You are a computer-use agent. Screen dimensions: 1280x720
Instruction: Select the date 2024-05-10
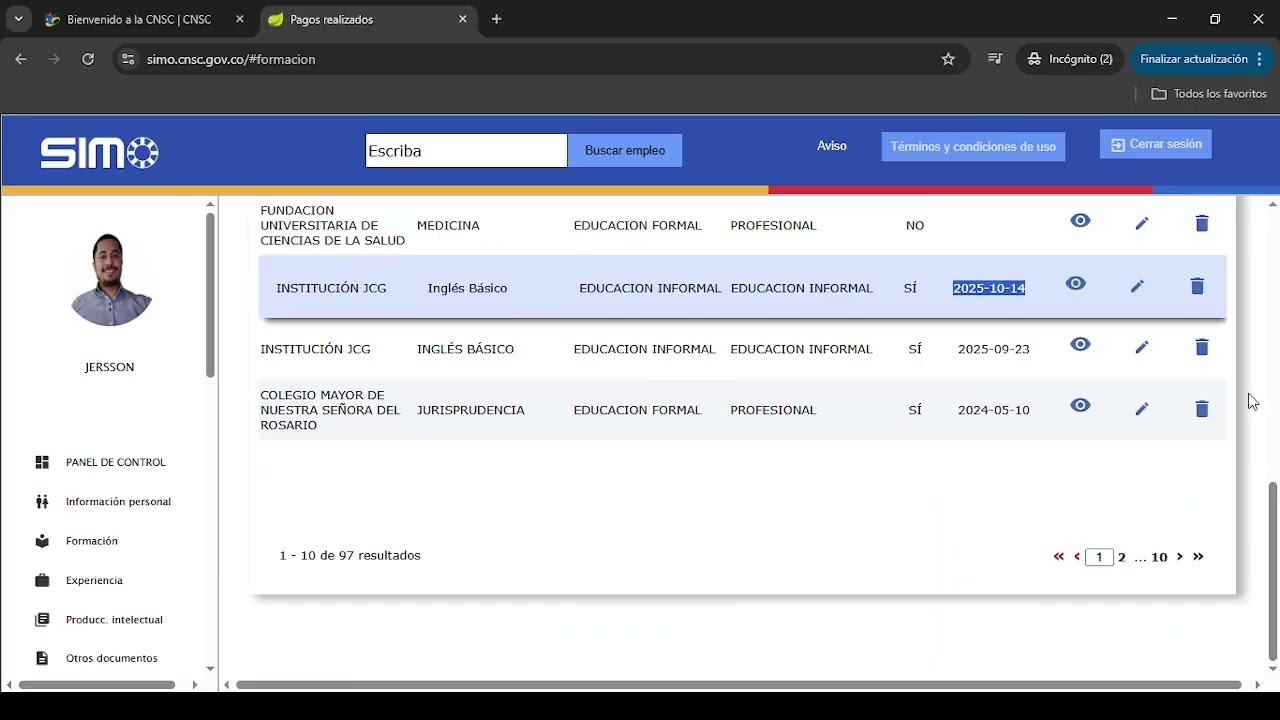pyautogui.click(x=993, y=410)
